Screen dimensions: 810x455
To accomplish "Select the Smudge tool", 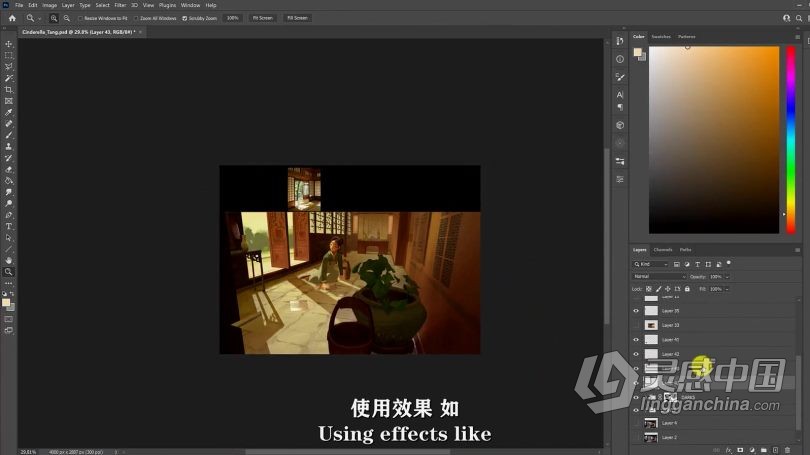I will (9, 192).
